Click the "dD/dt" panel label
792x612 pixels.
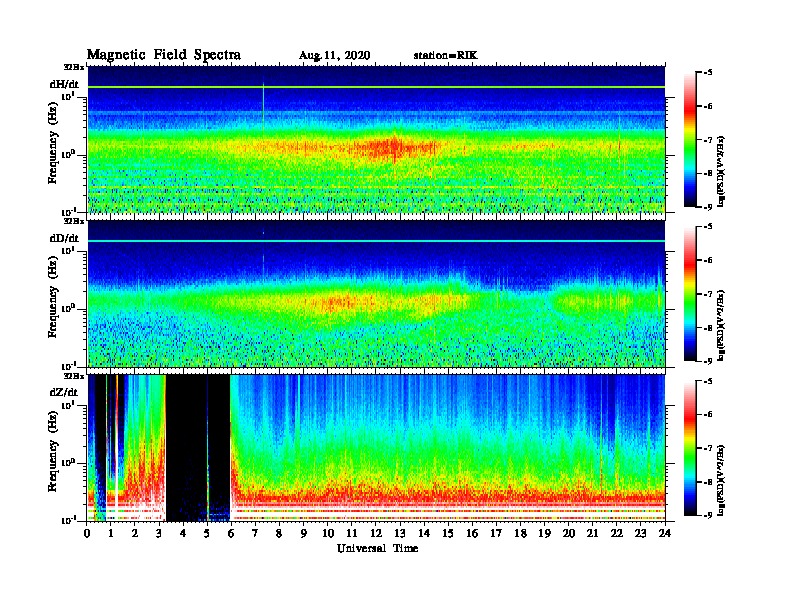(x=64, y=238)
